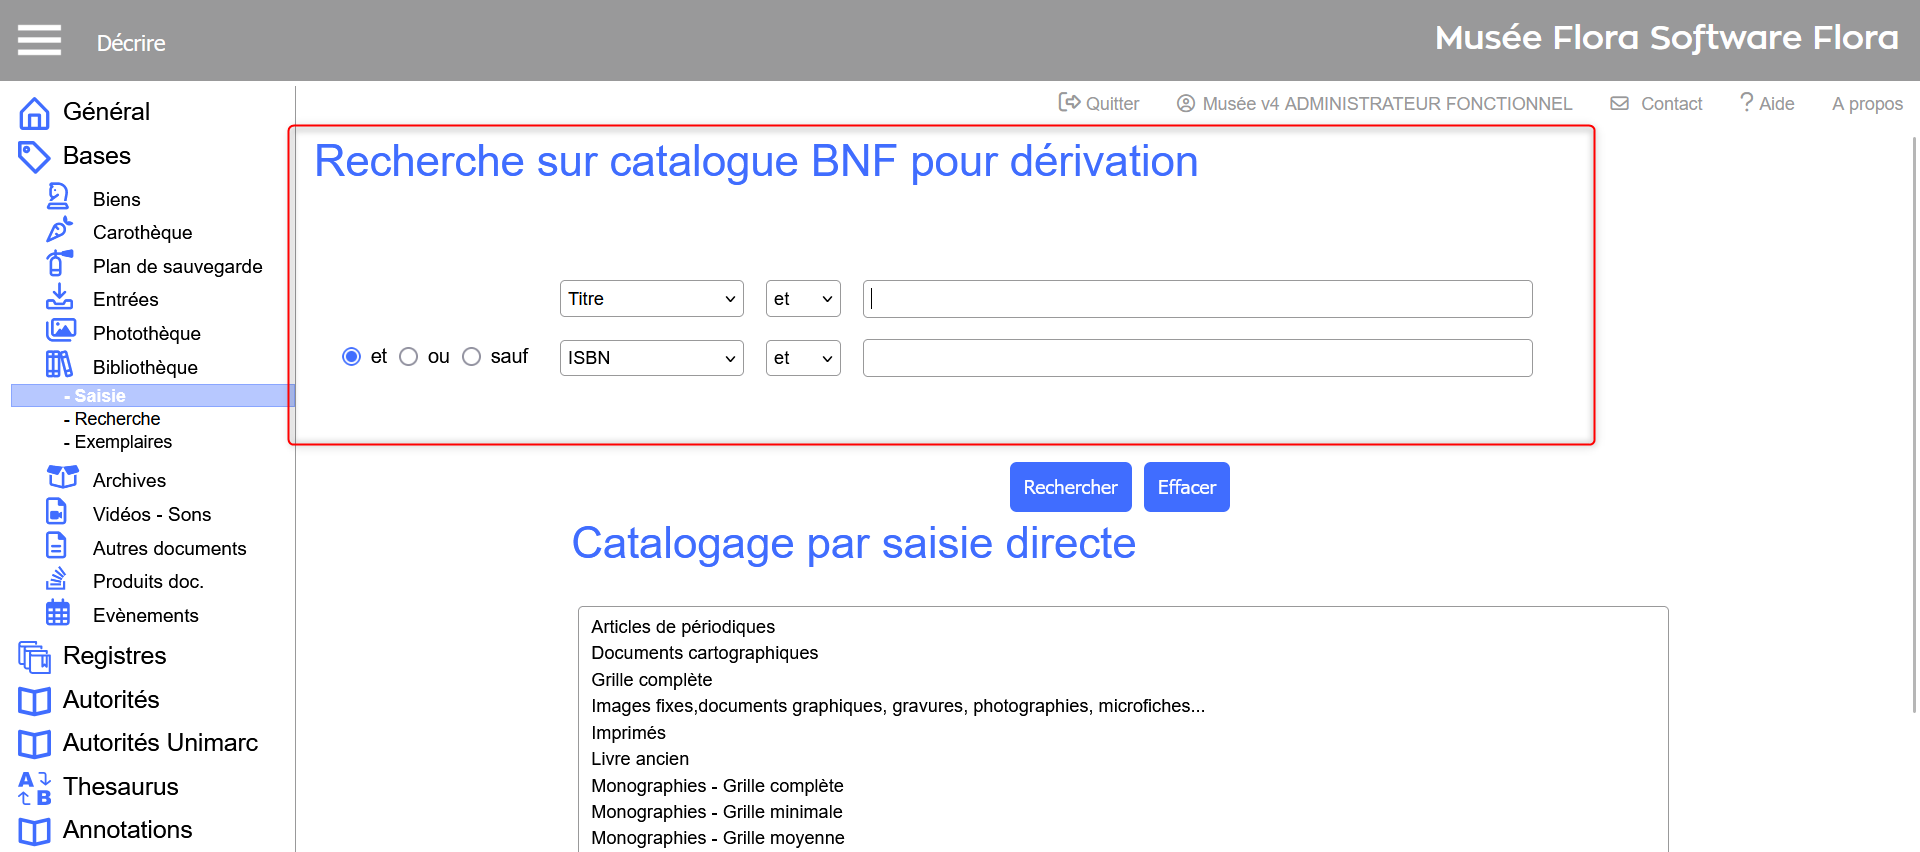The height and width of the screenshot is (852, 1920).
Task: Click the Thesaurus A-B icon
Action: click(x=34, y=788)
